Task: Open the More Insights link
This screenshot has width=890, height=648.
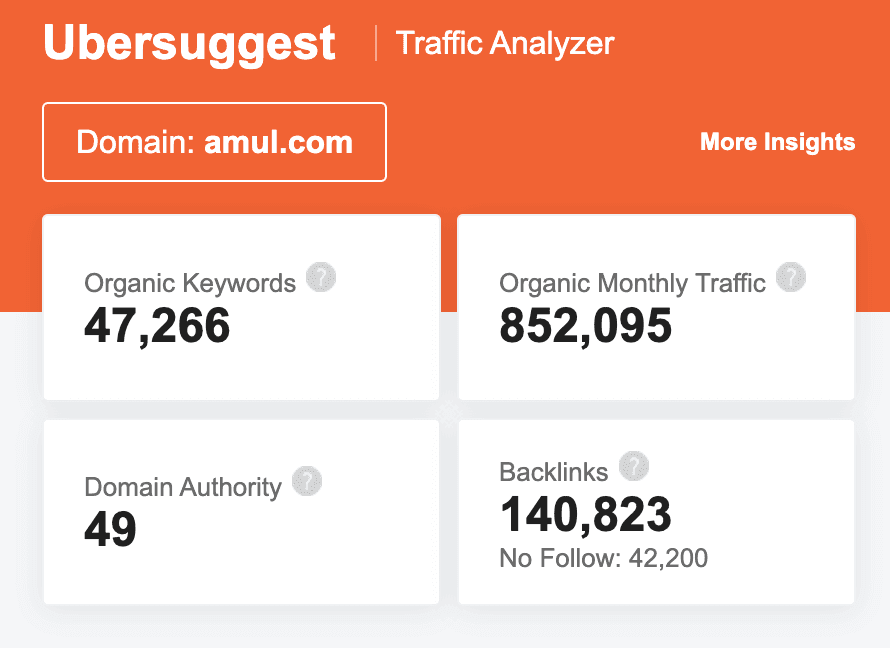Action: coord(777,142)
